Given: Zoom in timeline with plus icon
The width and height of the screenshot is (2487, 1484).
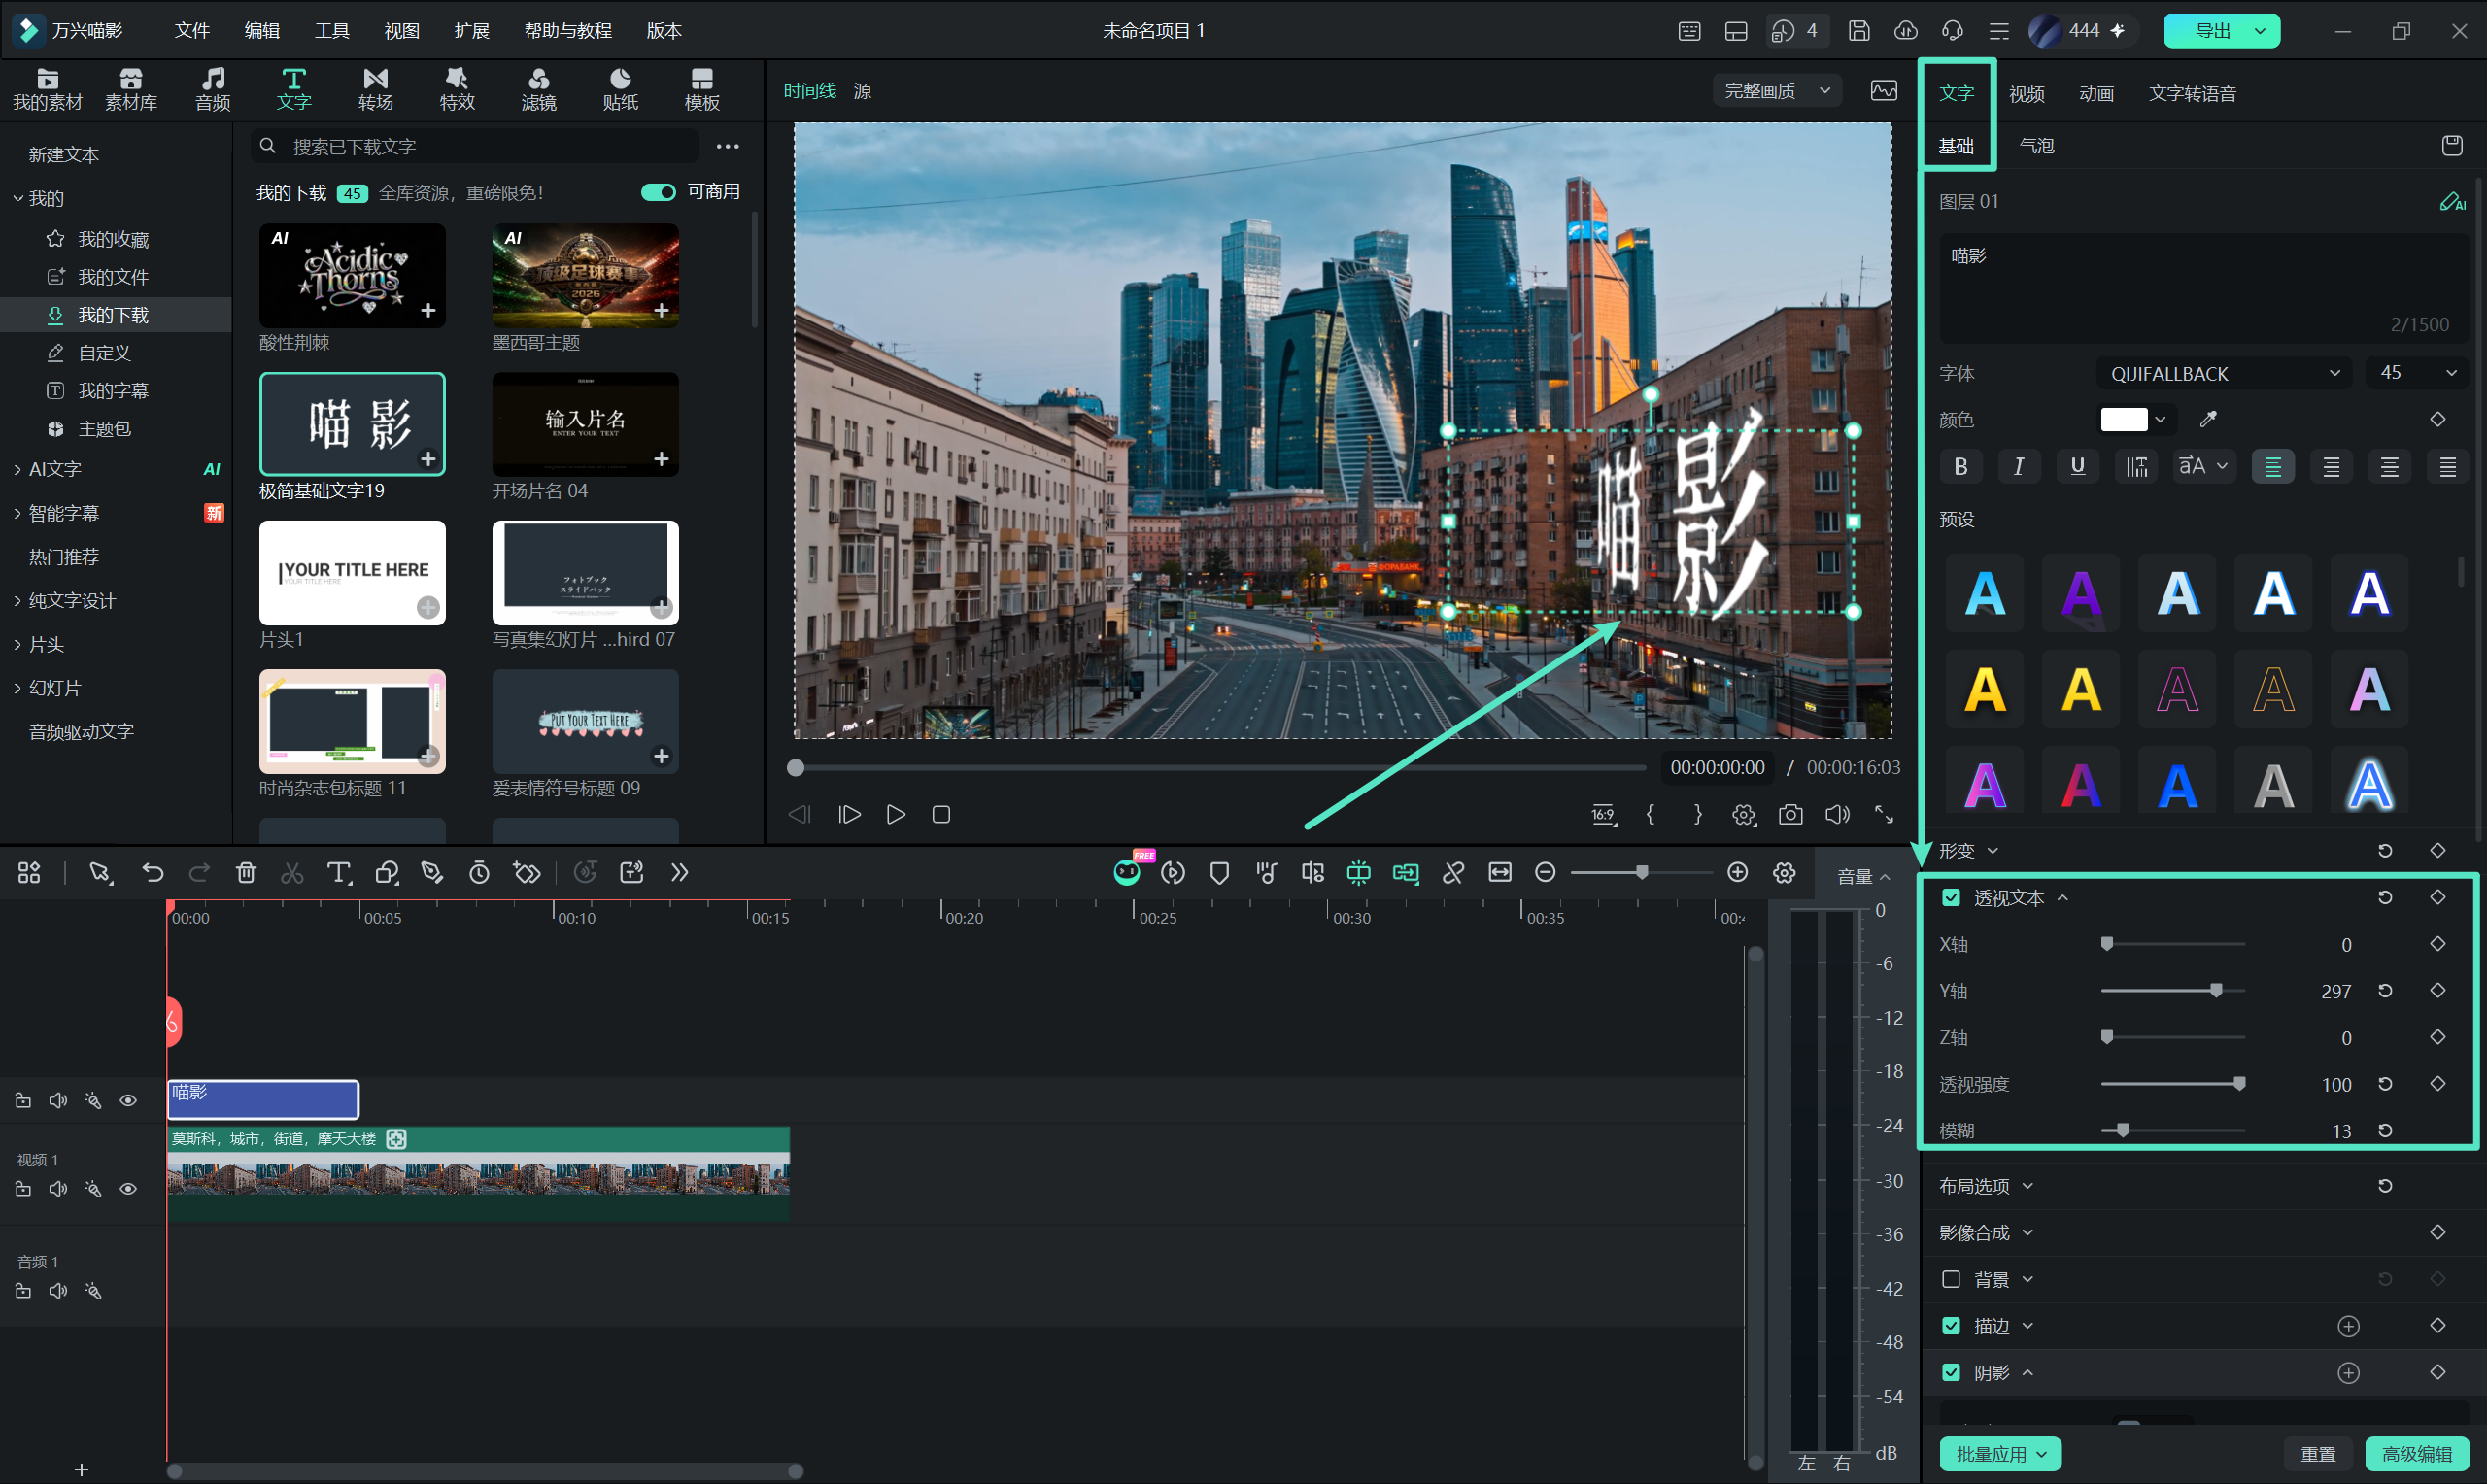Looking at the screenshot, I should tap(1738, 872).
